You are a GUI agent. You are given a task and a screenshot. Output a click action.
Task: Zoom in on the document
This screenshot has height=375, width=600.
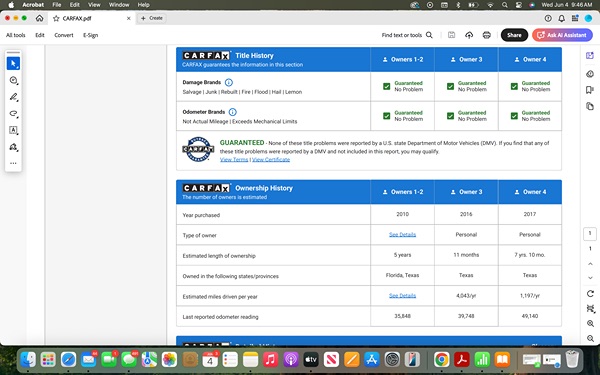(x=590, y=324)
